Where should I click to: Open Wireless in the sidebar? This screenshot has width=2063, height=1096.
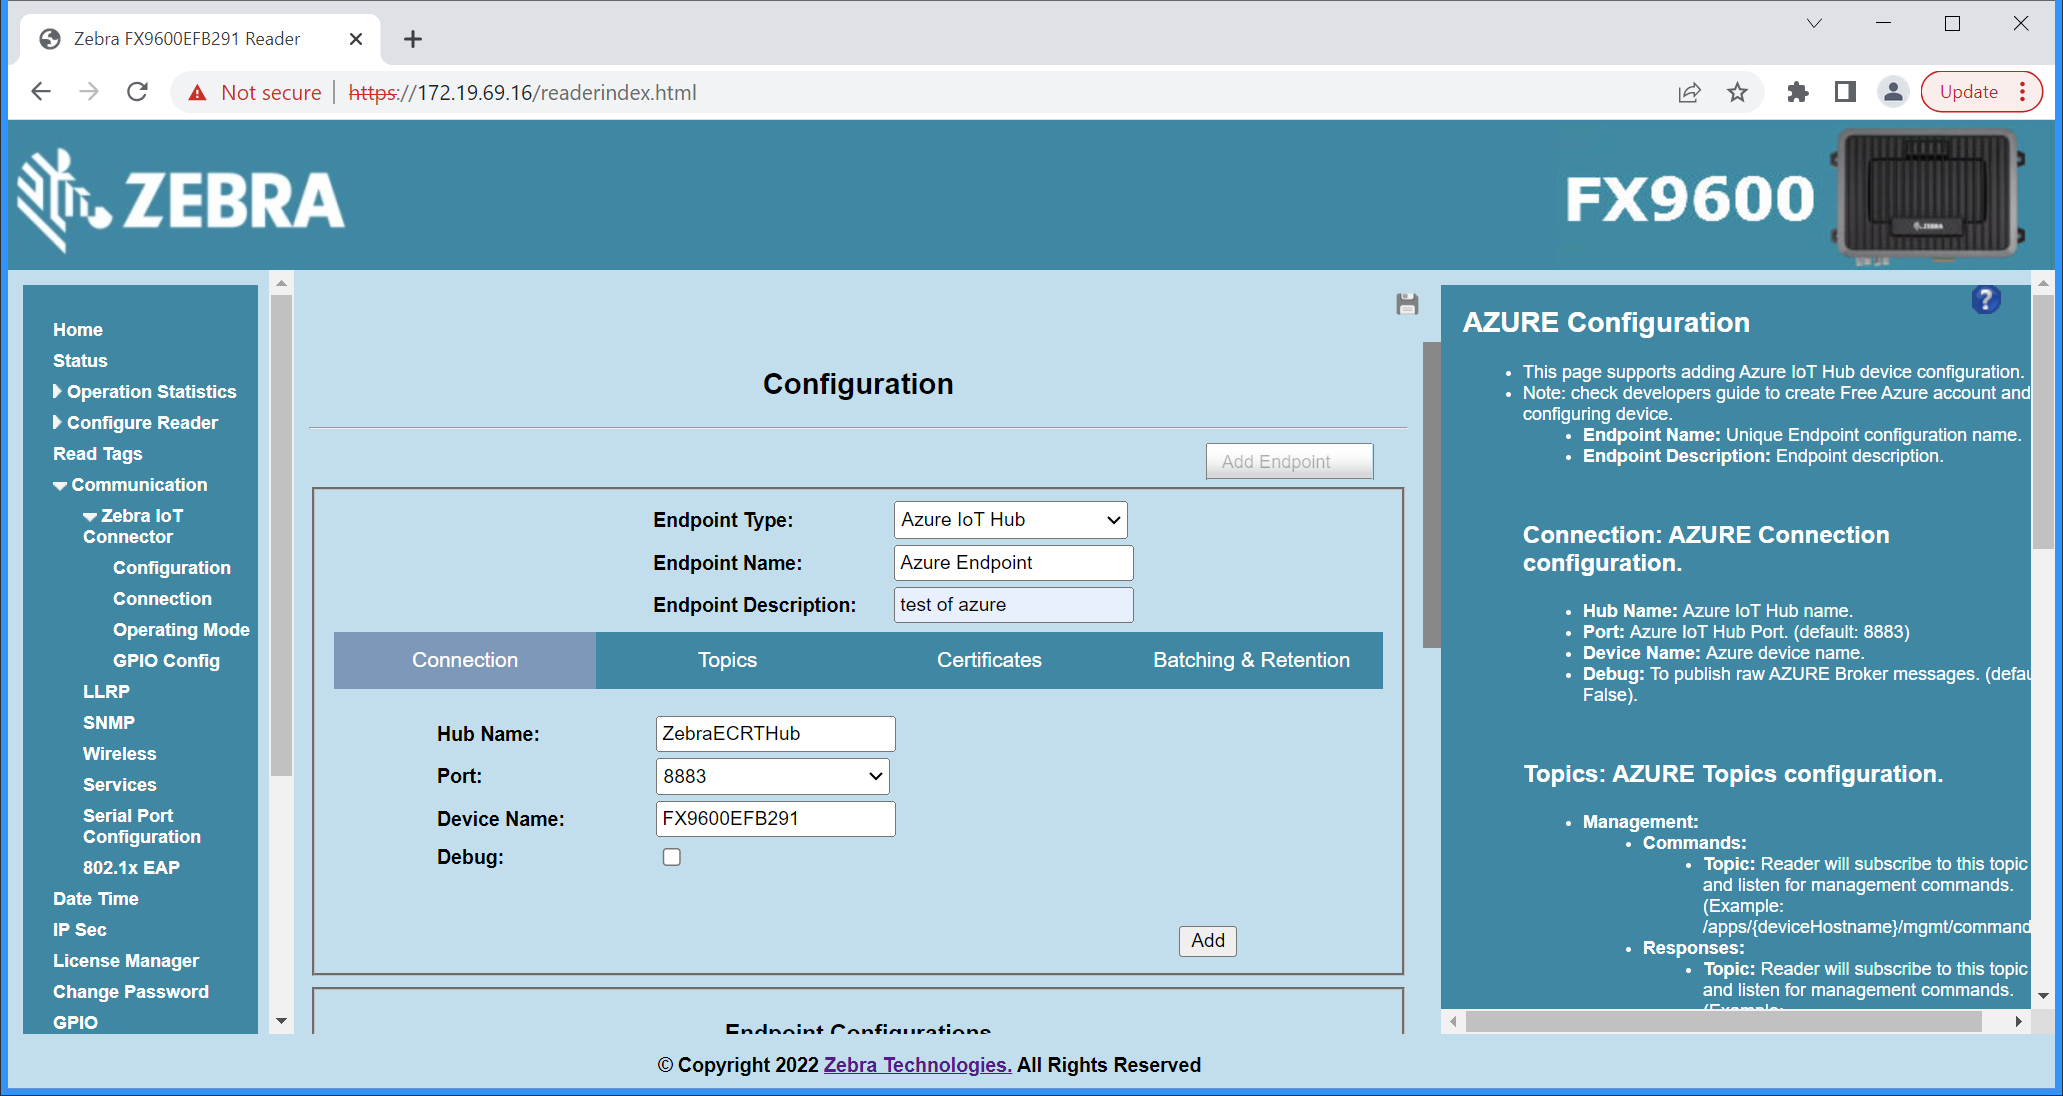click(119, 754)
